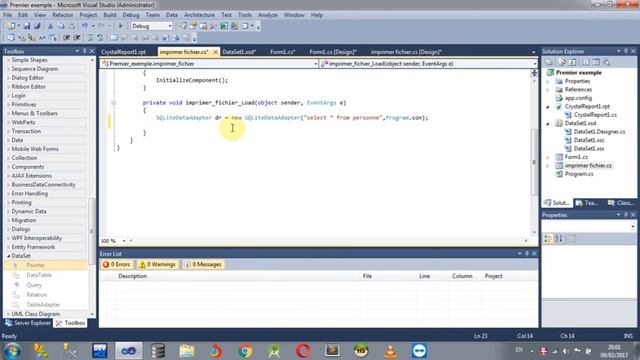Expand the Form1.cs node
This screenshot has height=360, width=640.
click(548, 157)
